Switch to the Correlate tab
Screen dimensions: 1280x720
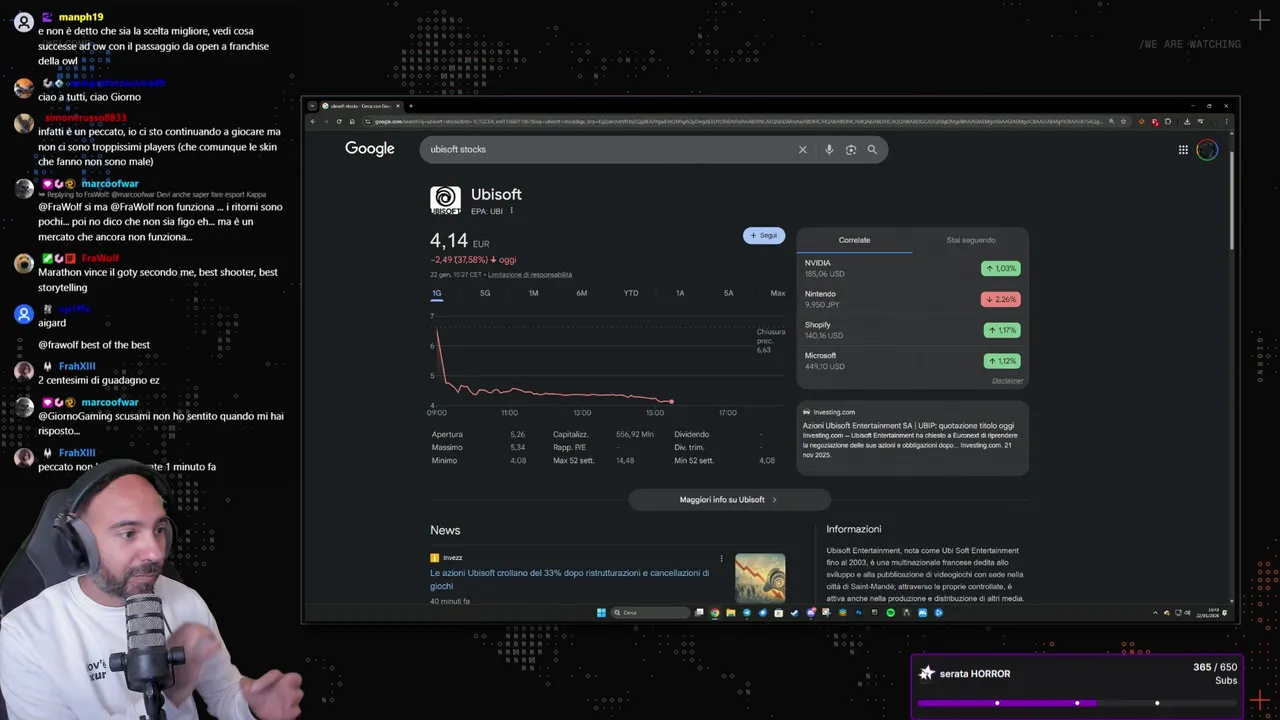pos(854,240)
